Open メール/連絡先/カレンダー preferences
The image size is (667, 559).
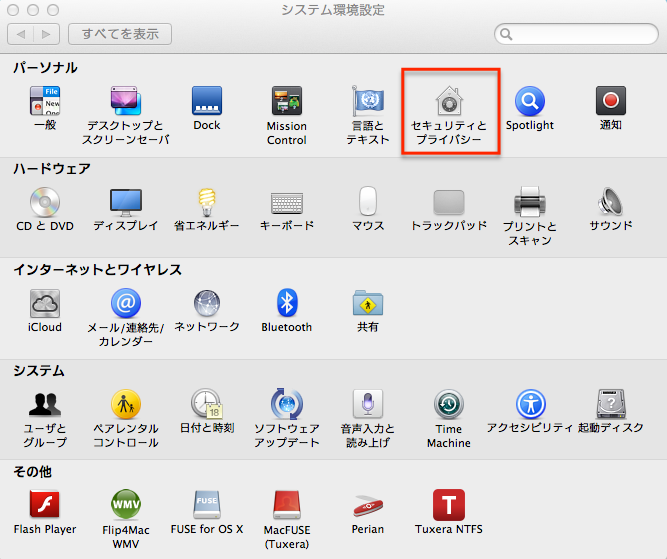pyautogui.click(x=125, y=303)
